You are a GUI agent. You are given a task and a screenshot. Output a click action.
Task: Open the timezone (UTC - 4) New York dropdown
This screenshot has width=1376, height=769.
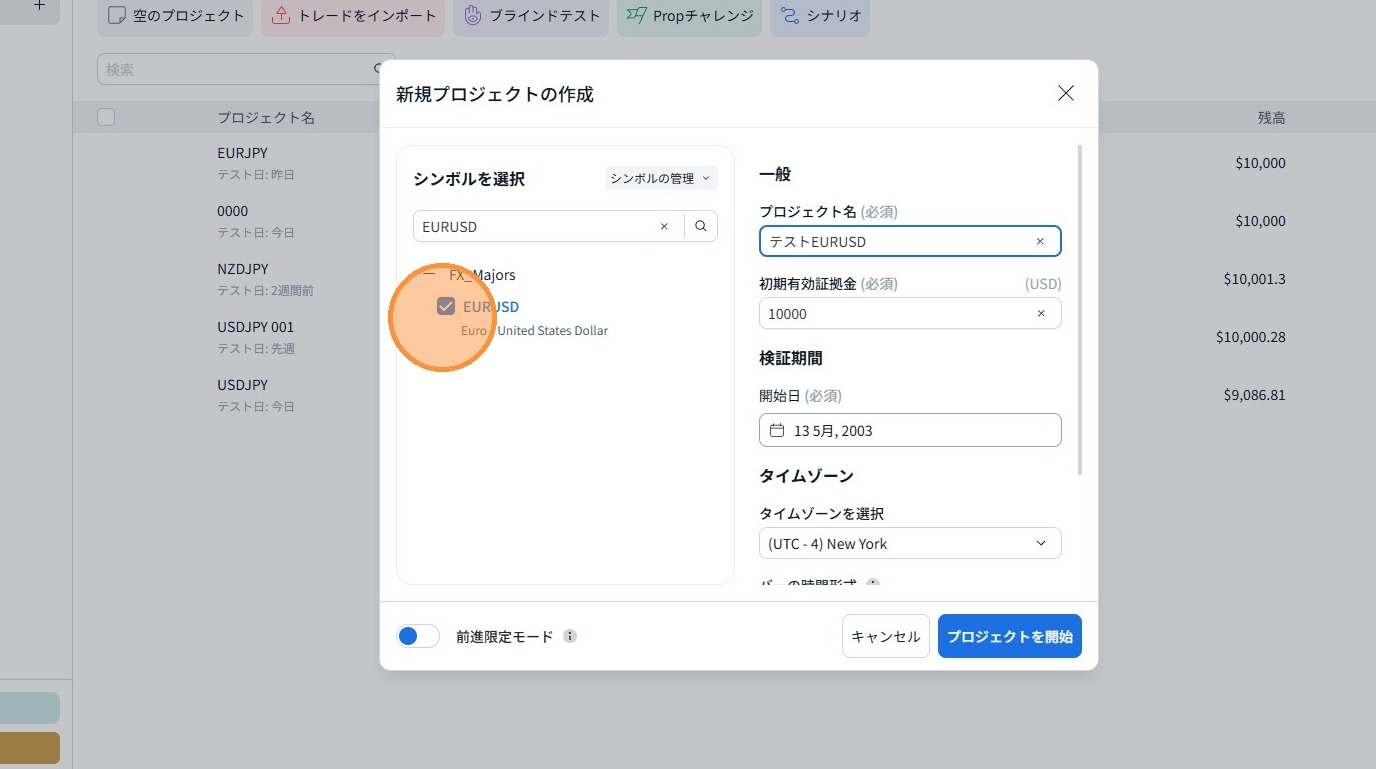pos(910,543)
